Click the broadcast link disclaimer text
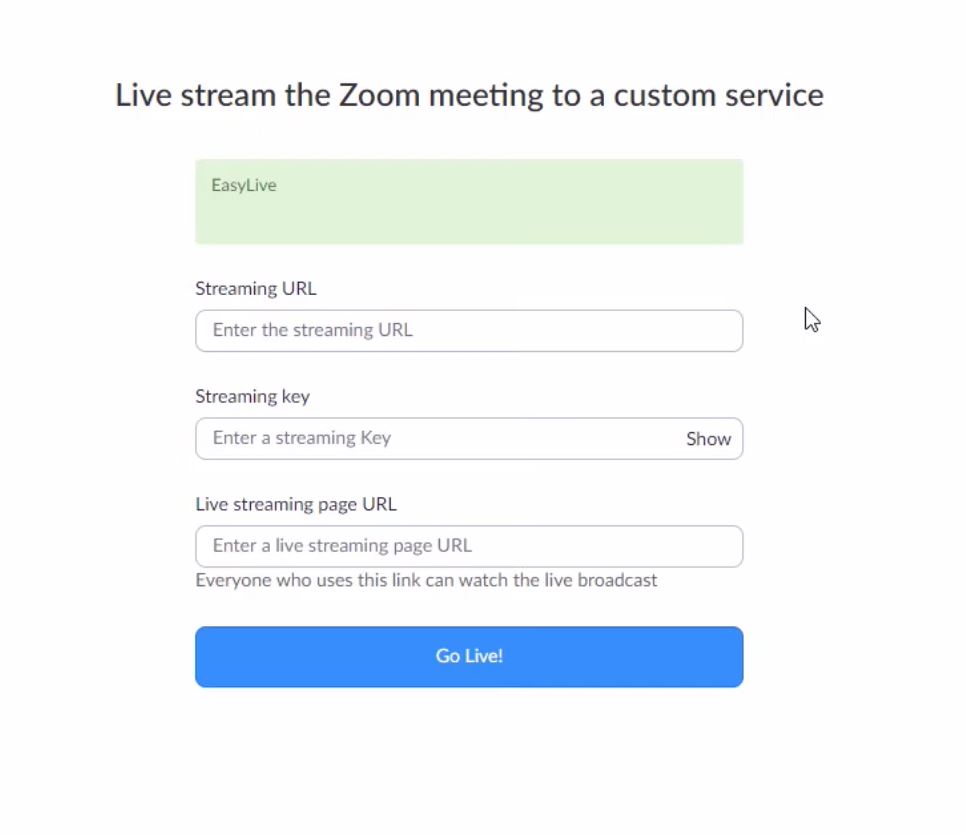Viewport: 966px width, 834px height. [426, 580]
